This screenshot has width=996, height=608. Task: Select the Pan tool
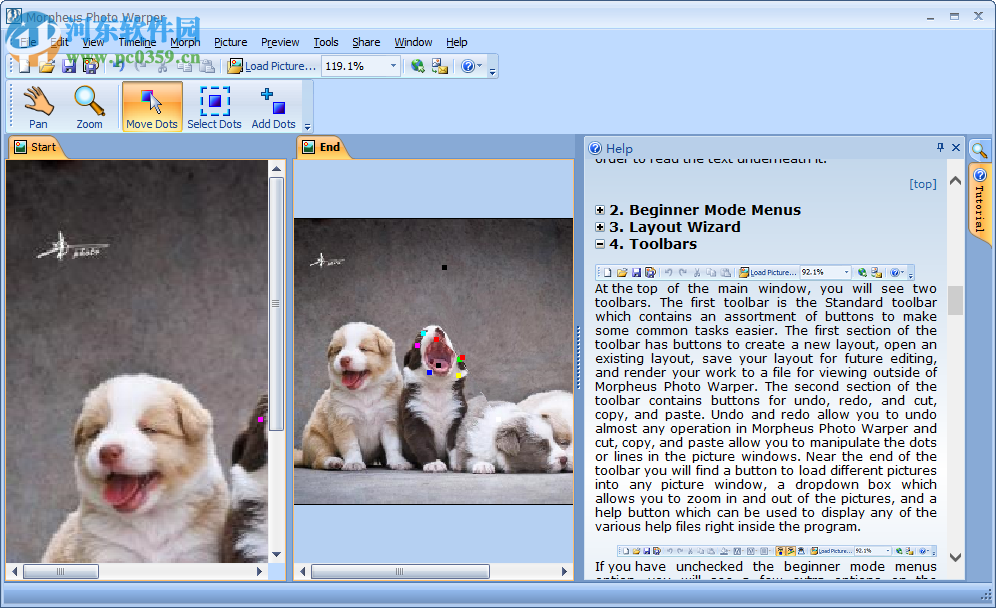click(37, 105)
